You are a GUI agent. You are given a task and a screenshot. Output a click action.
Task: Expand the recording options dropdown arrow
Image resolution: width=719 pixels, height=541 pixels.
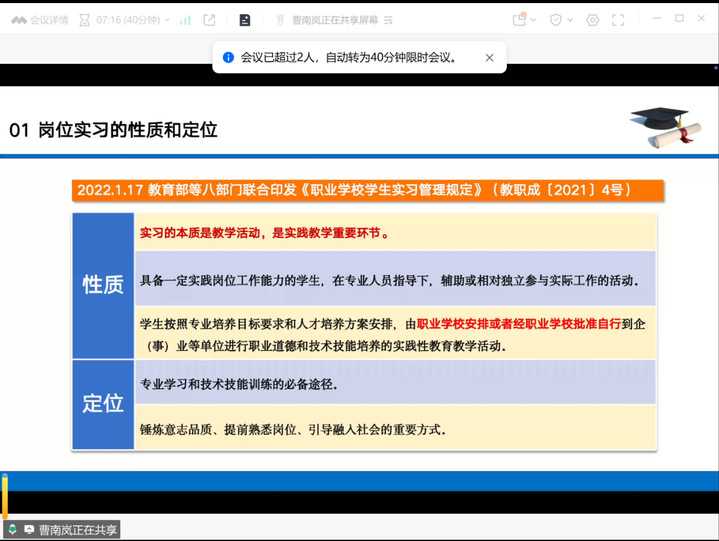533,19
